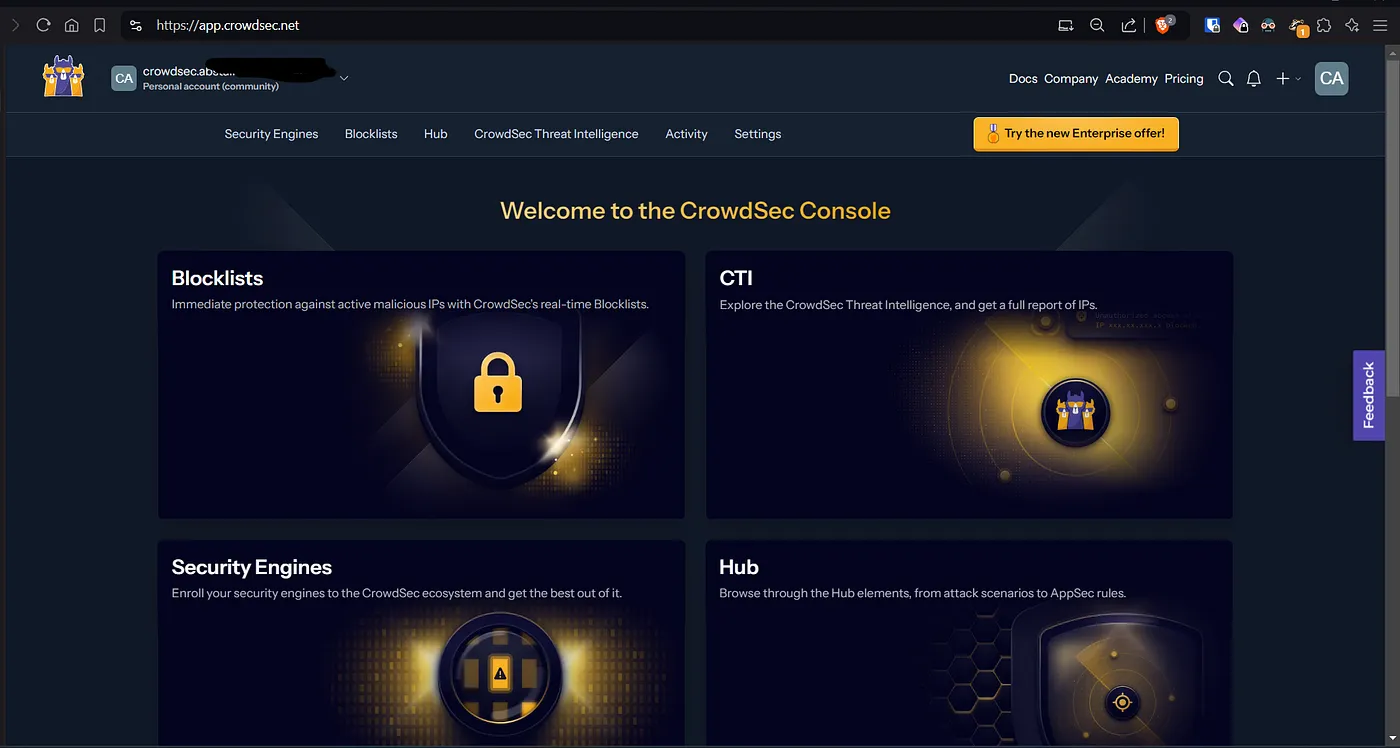Visit the Academy link
This screenshot has height=748, width=1400.
pos(1131,79)
